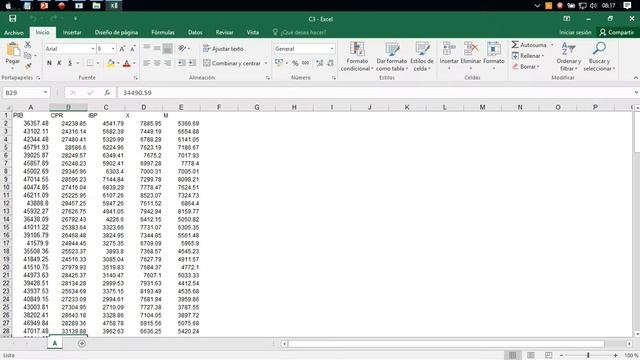Open the Arial font name dropdown
This screenshot has height=360, width=640.
[93, 49]
